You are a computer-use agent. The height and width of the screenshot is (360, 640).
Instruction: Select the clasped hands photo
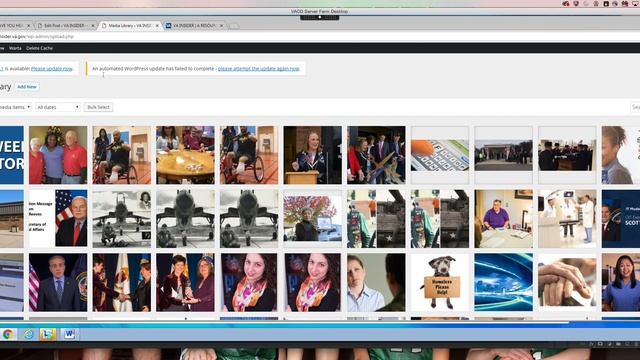tap(567, 282)
